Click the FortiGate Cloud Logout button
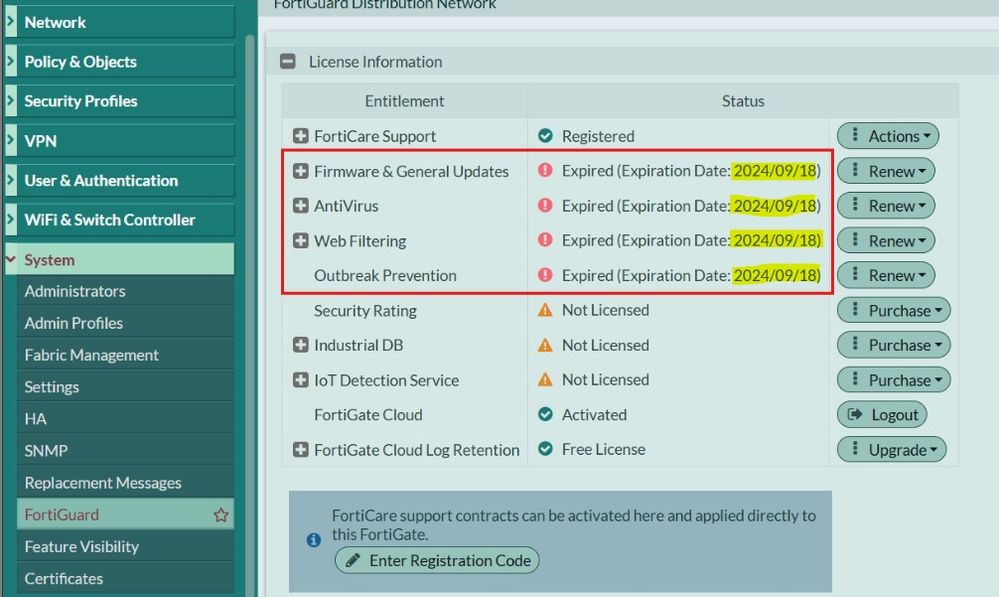The image size is (999, 597). click(882, 414)
